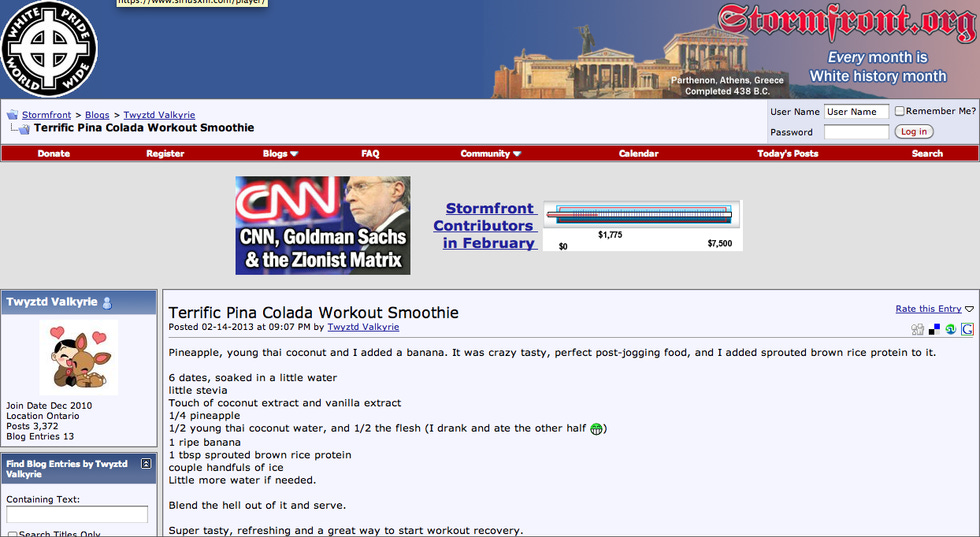980x537 pixels.
Task: Open the Search menu item in navbar
Action: [927, 154]
